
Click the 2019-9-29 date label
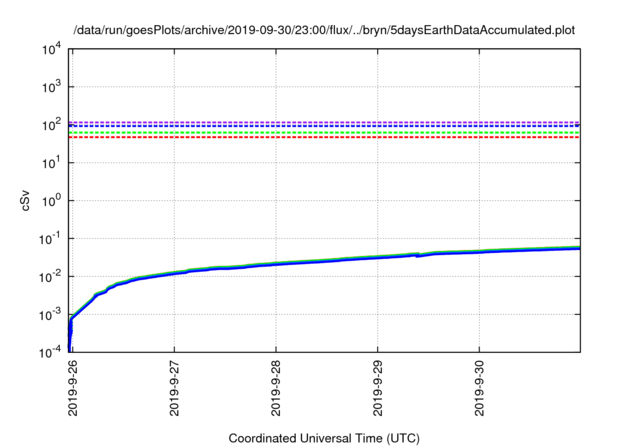(378, 388)
